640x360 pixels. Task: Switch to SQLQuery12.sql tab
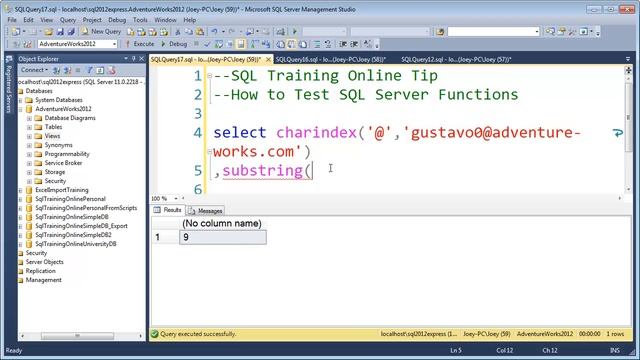click(456, 59)
